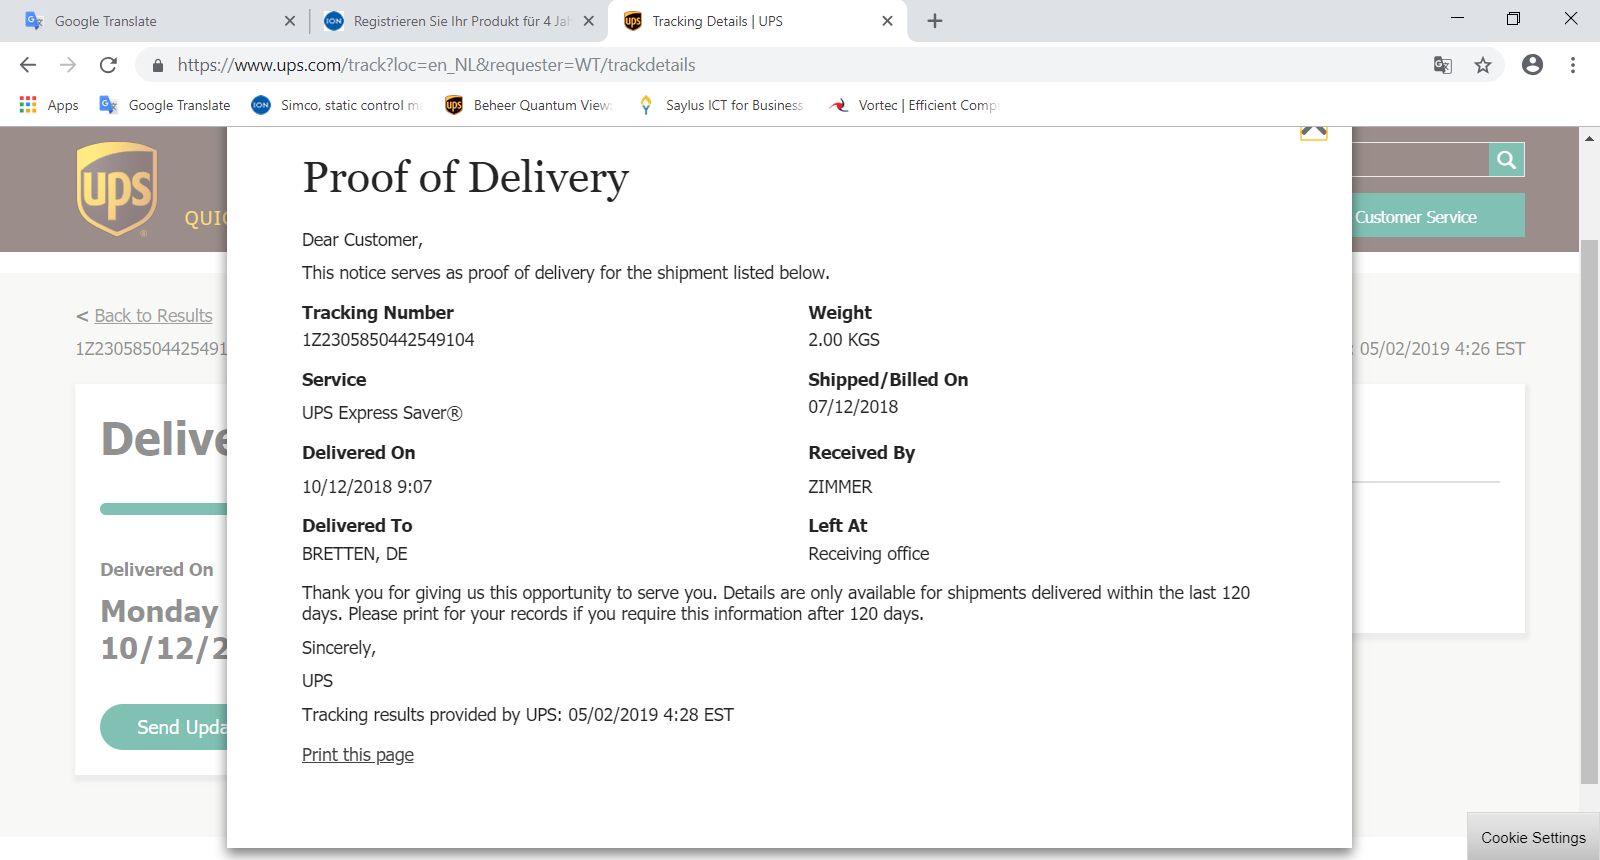Select tracking number 1Z2305850442549104 text
Screen dimensions: 1600x860
click(388, 340)
